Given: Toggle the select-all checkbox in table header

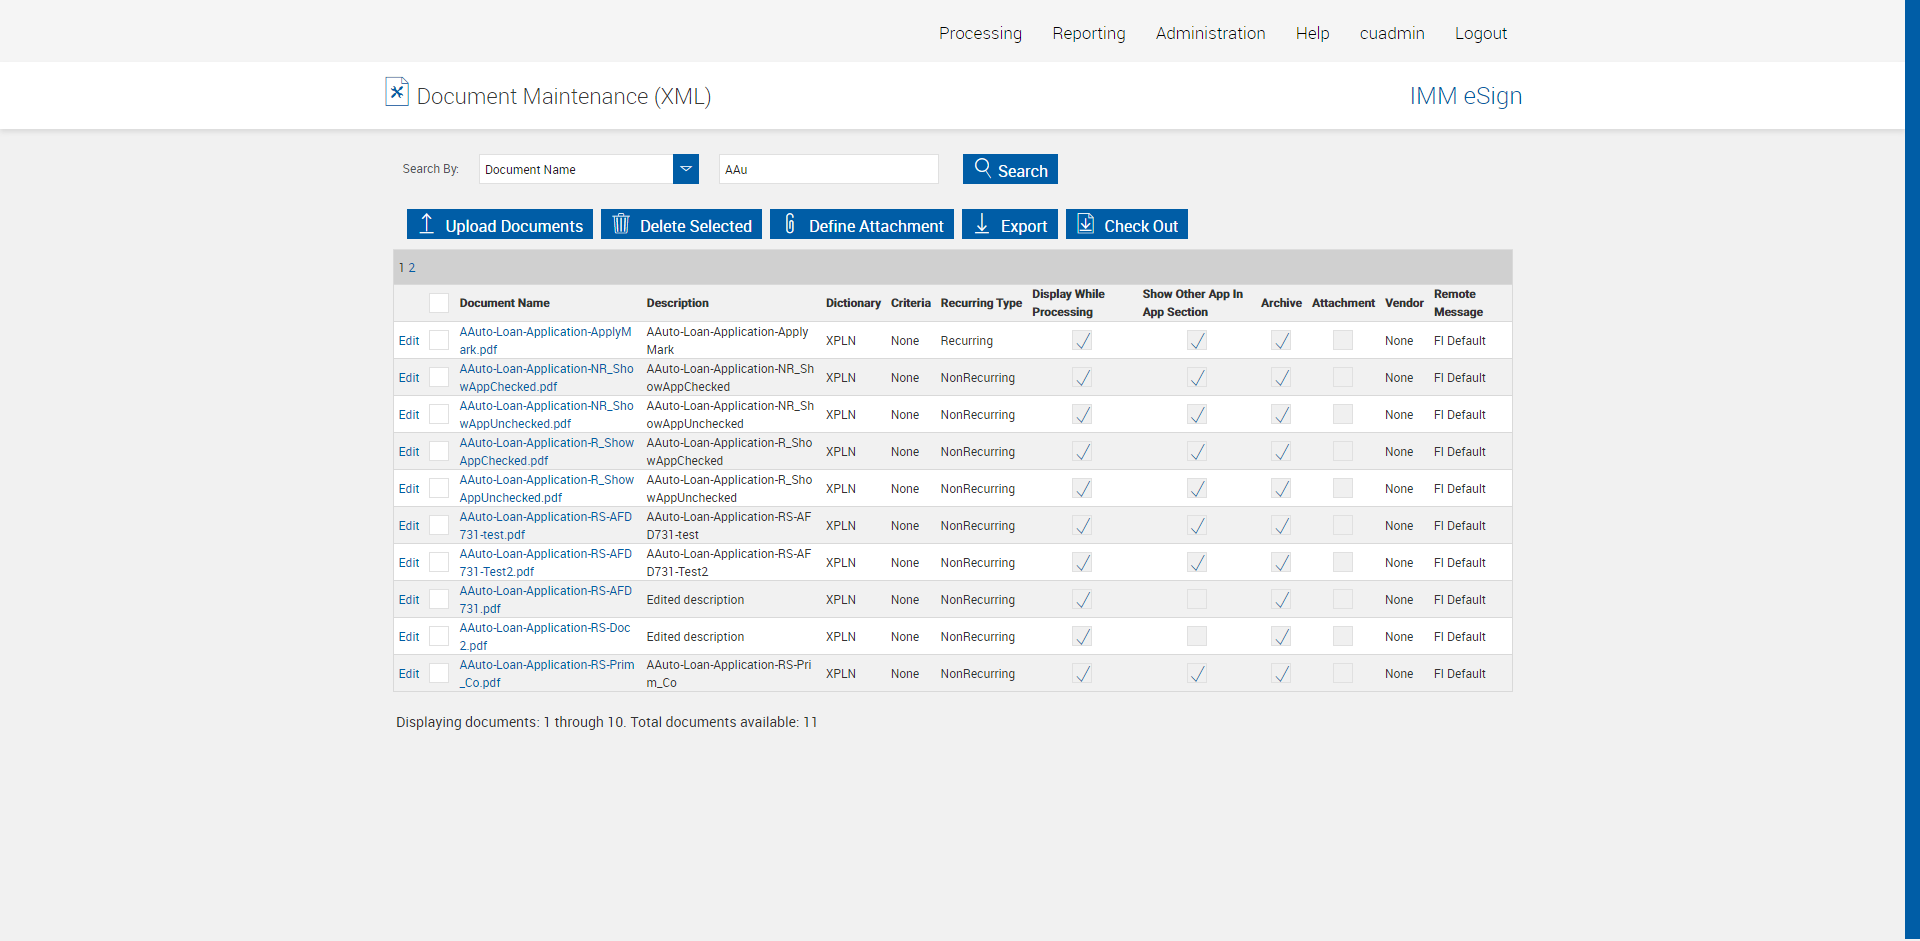Looking at the screenshot, I should [x=439, y=303].
